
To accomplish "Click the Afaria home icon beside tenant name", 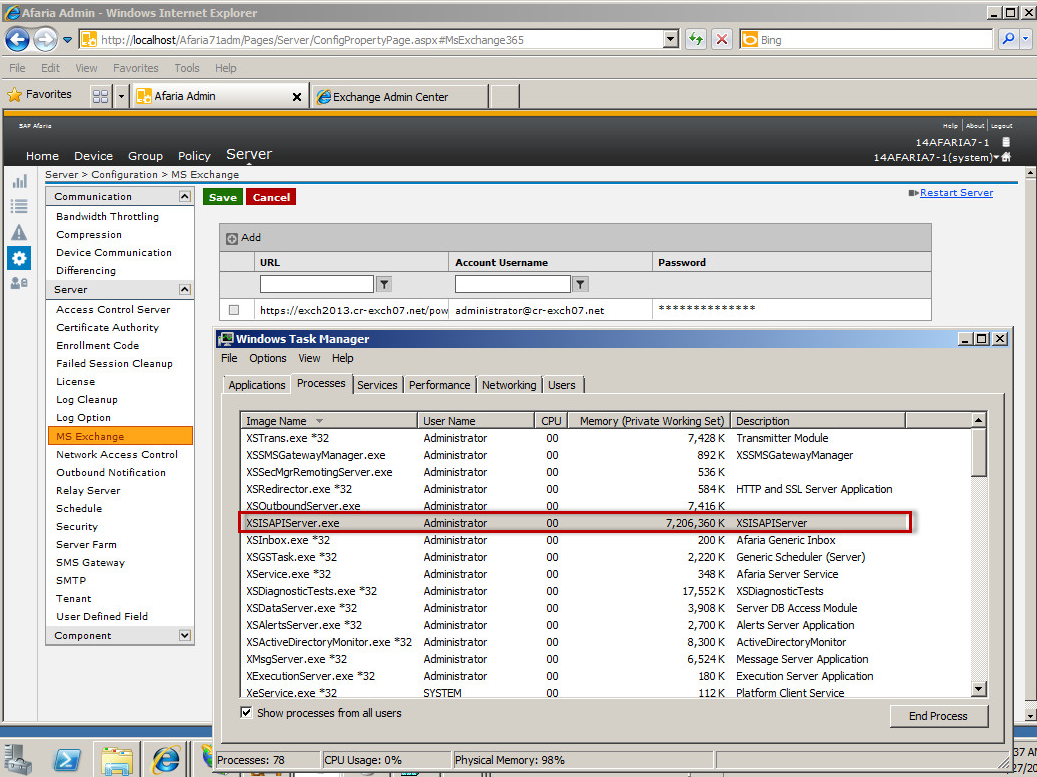I will (1007, 157).
